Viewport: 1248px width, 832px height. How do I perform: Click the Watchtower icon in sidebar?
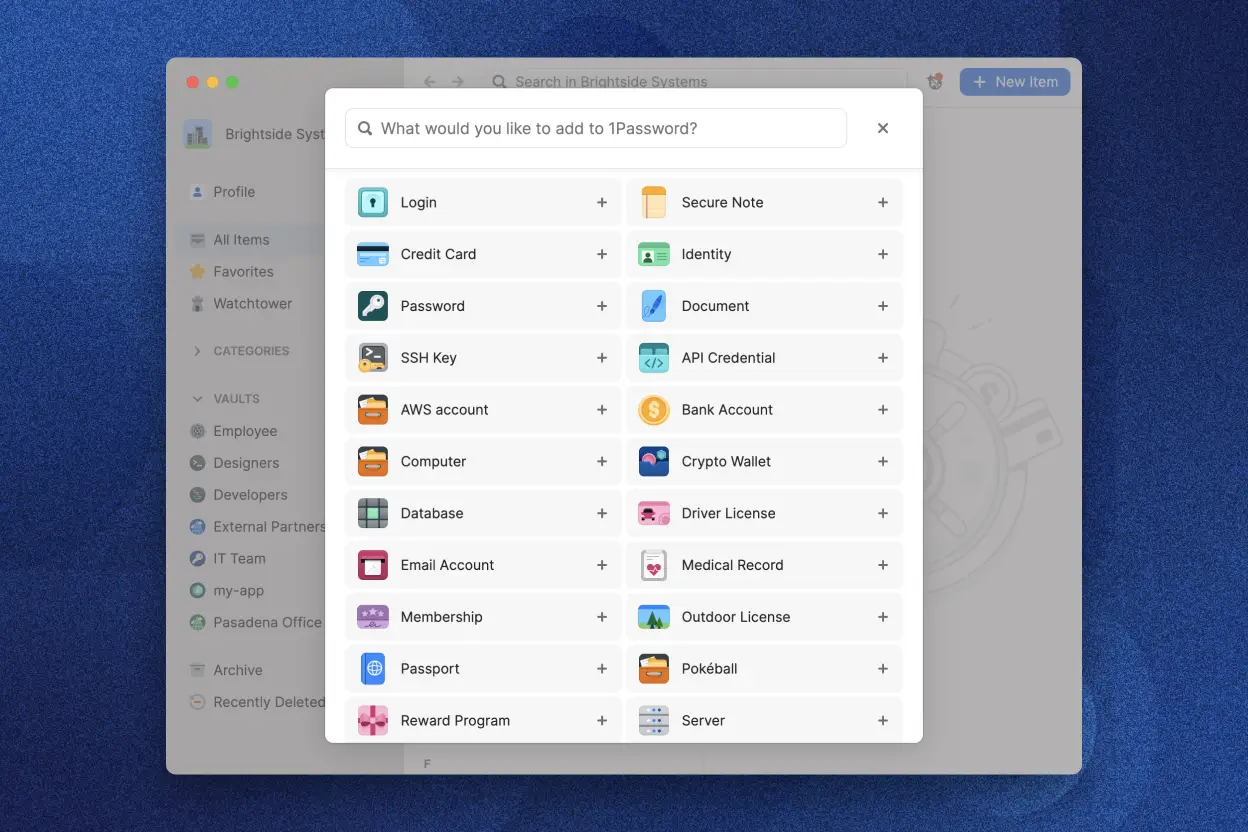[198, 304]
